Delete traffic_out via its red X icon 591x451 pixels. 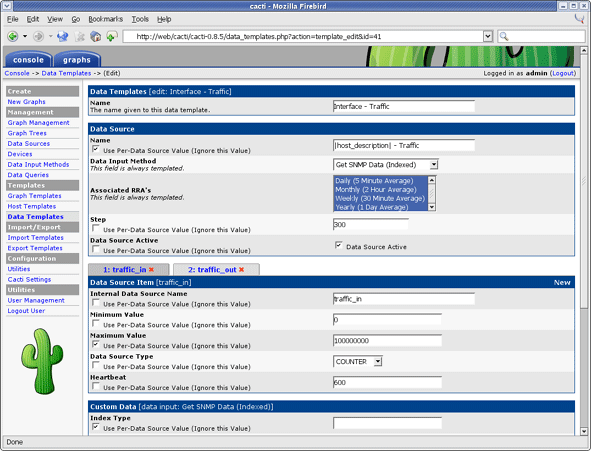[x=242, y=269]
